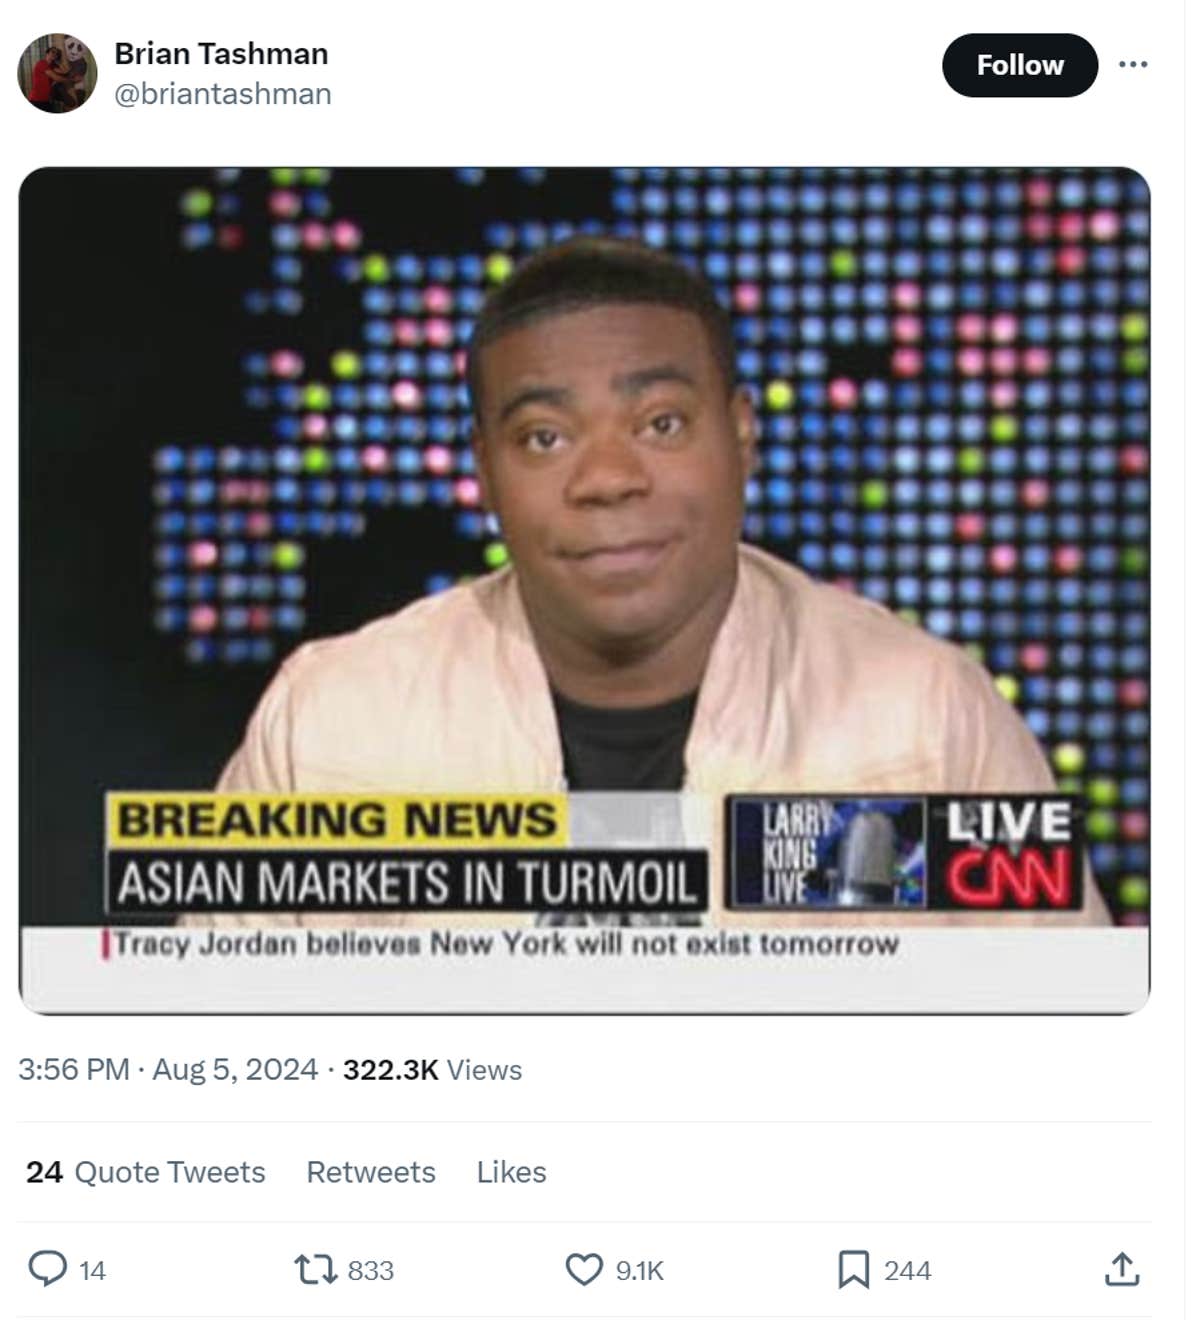Click the Follow button
The height and width of the screenshot is (1320, 1200).
tap(1020, 65)
